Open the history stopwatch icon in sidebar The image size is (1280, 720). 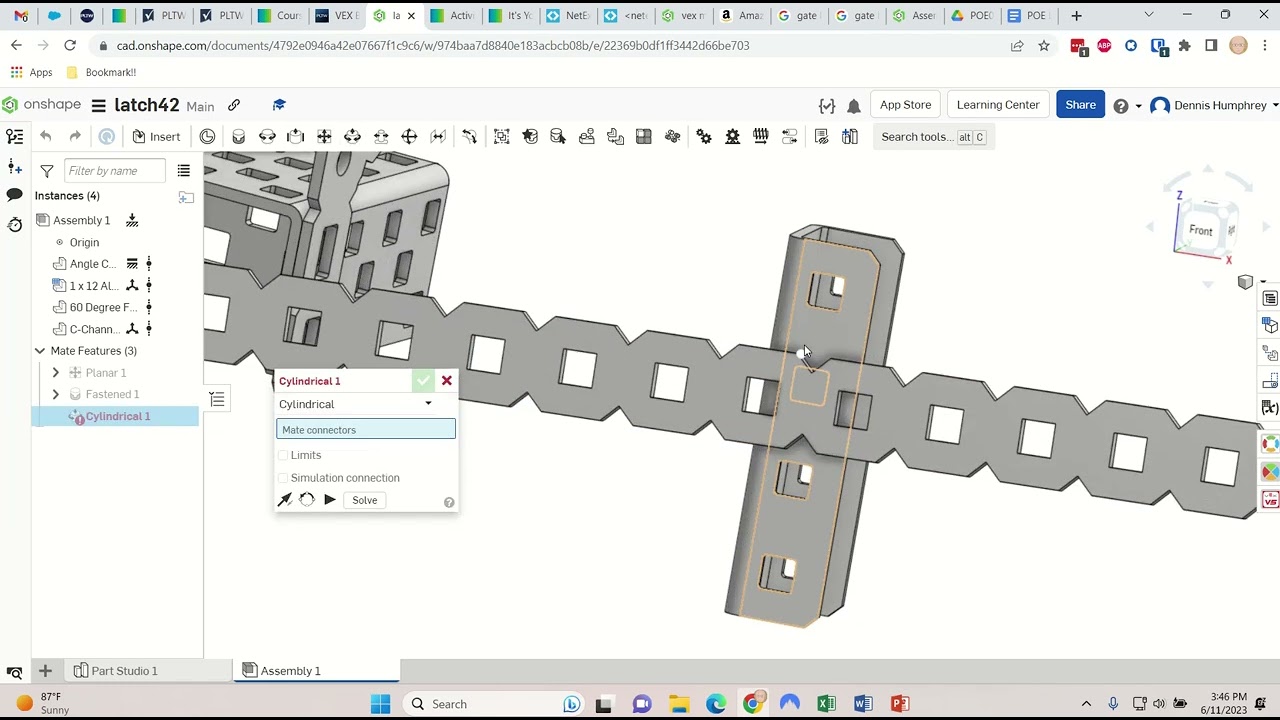coord(15,224)
